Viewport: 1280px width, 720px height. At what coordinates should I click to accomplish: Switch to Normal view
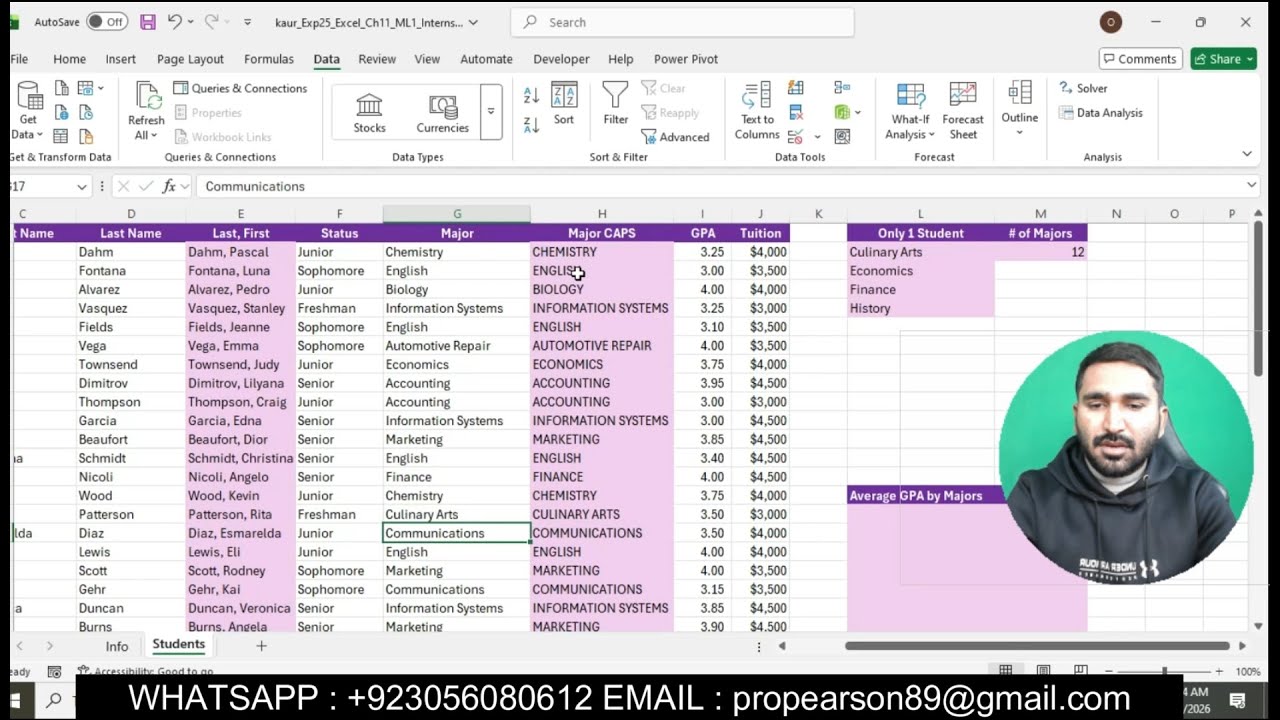(1006, 671)
